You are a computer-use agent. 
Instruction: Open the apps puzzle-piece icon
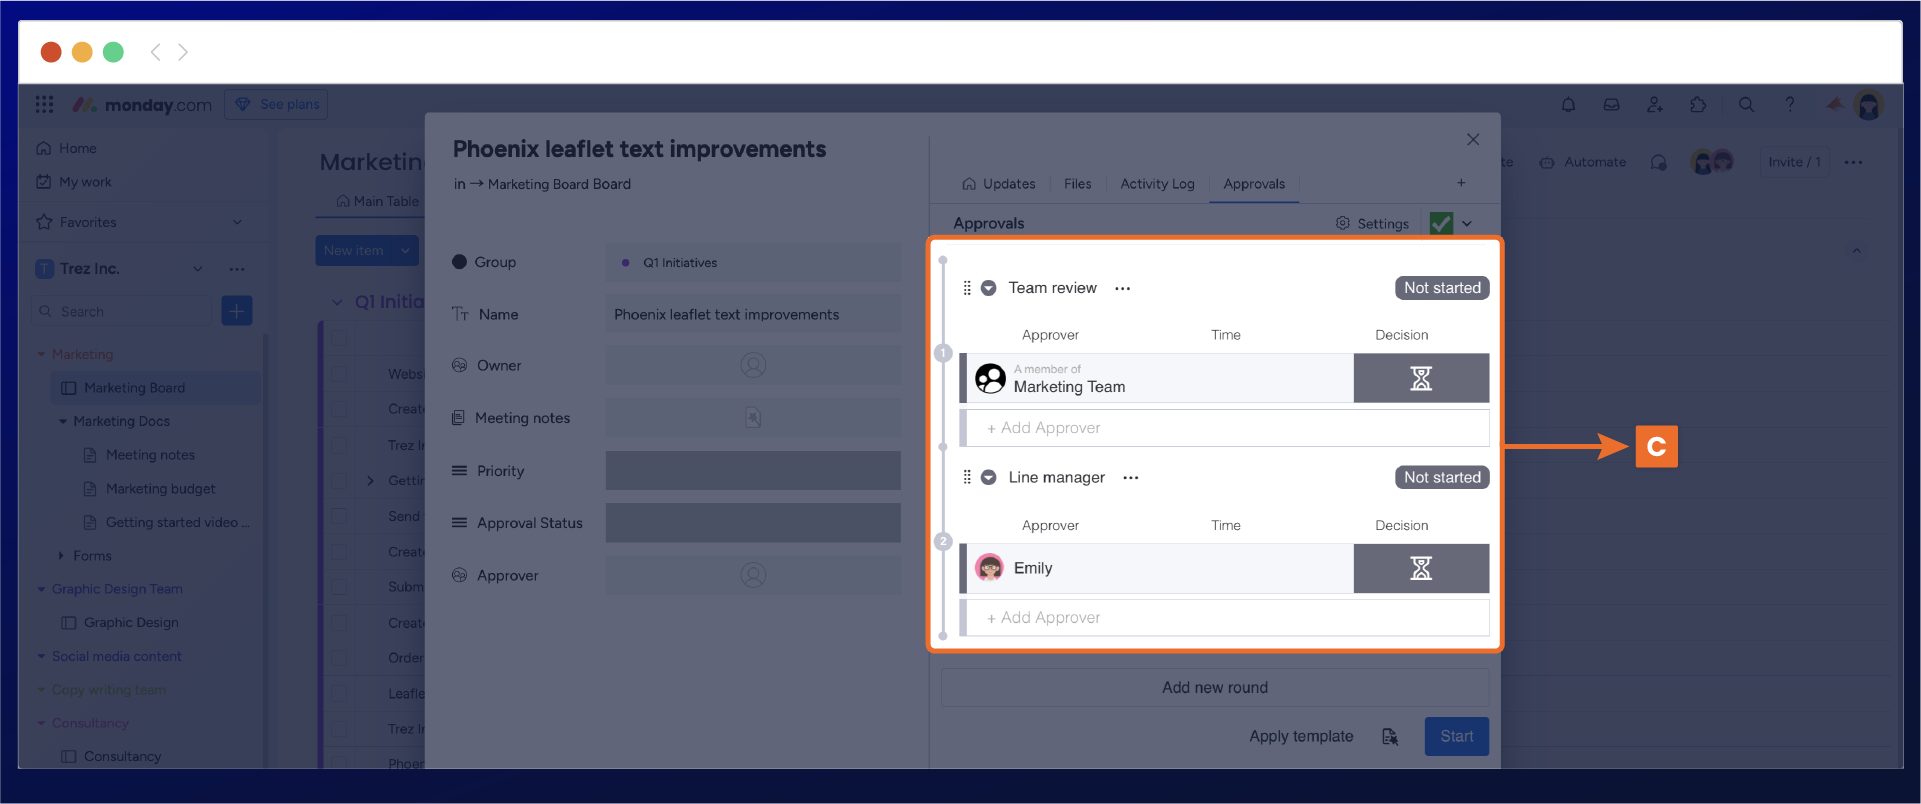1698,105
